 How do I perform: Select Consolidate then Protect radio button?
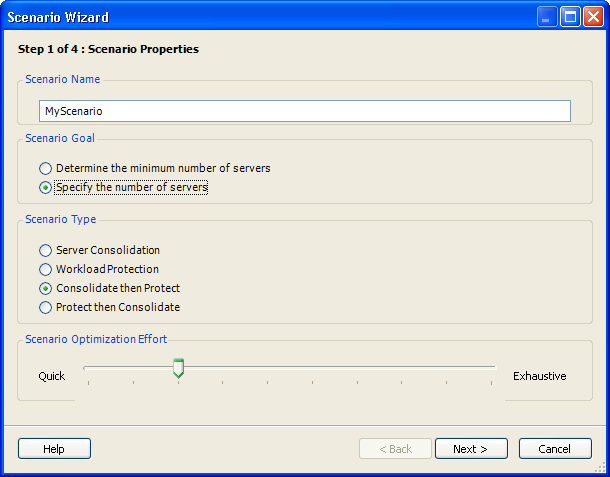click(46, 288)
